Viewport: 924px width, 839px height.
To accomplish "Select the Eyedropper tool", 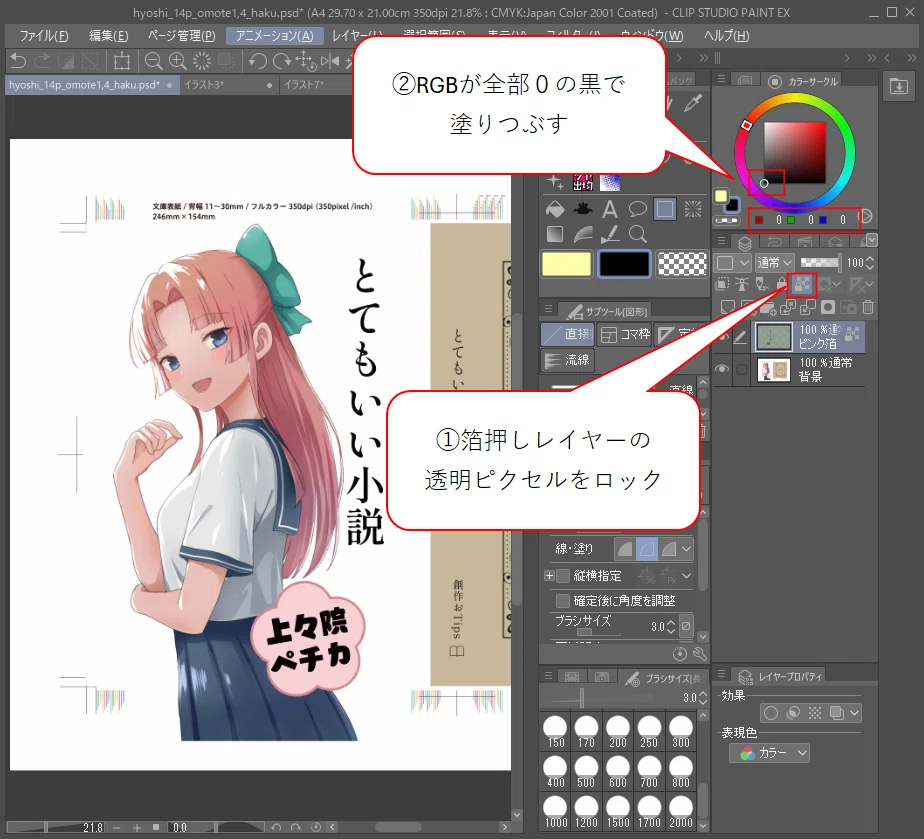I will [693, 104].
